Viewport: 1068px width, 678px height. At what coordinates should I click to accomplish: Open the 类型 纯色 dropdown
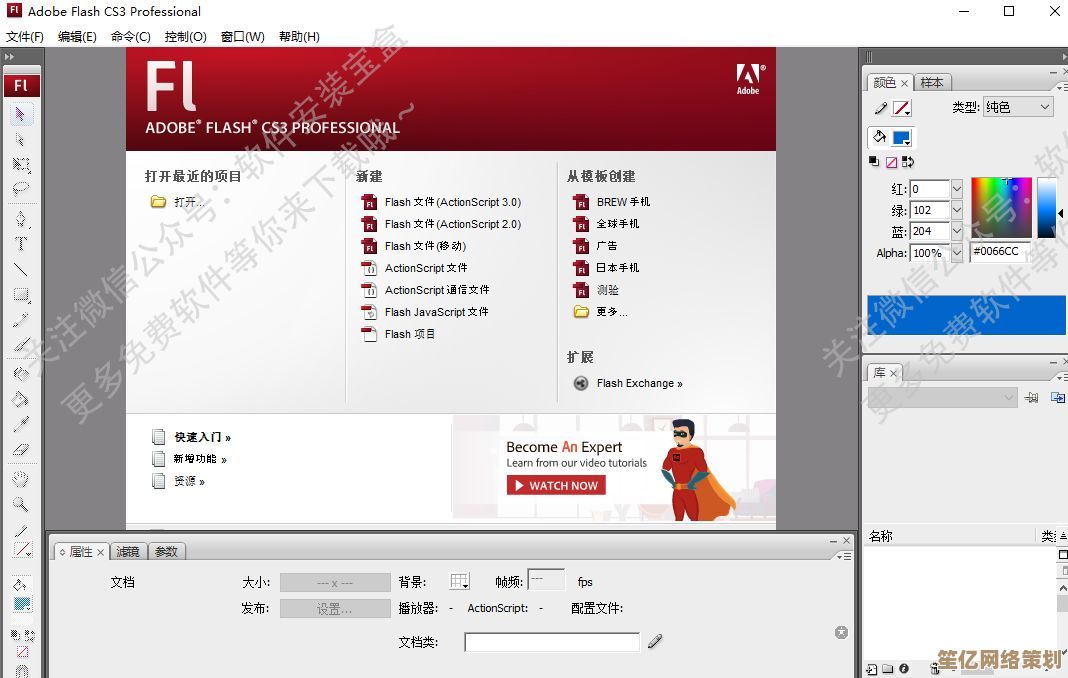click(1018, 107)
